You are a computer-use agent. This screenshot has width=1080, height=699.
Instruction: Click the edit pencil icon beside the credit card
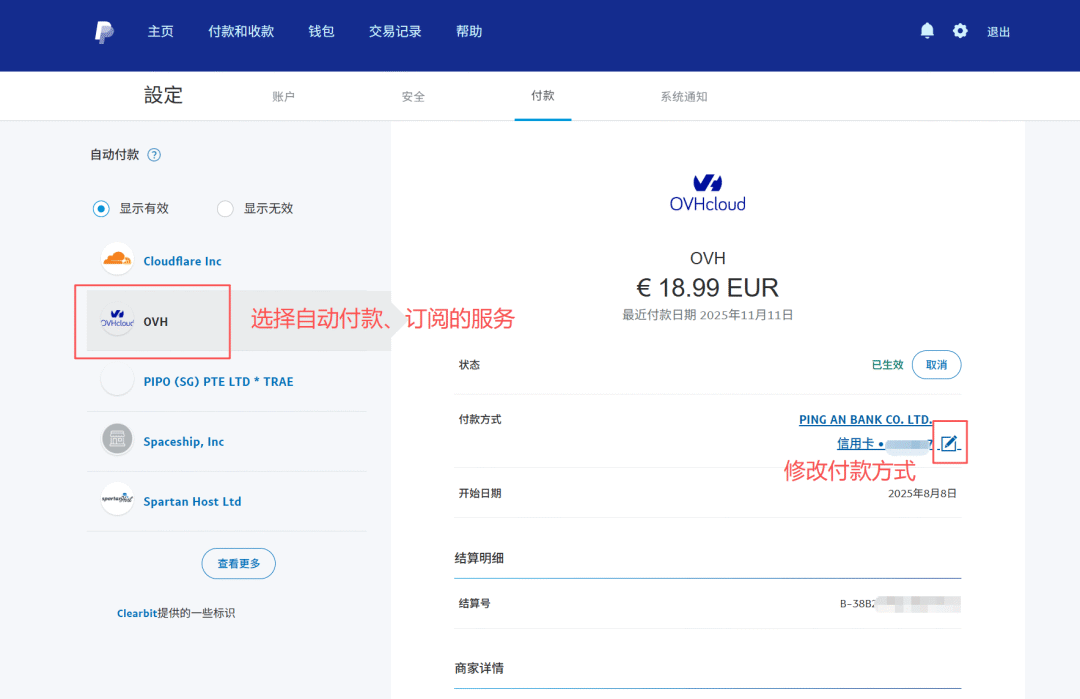(x=948, y=441)
